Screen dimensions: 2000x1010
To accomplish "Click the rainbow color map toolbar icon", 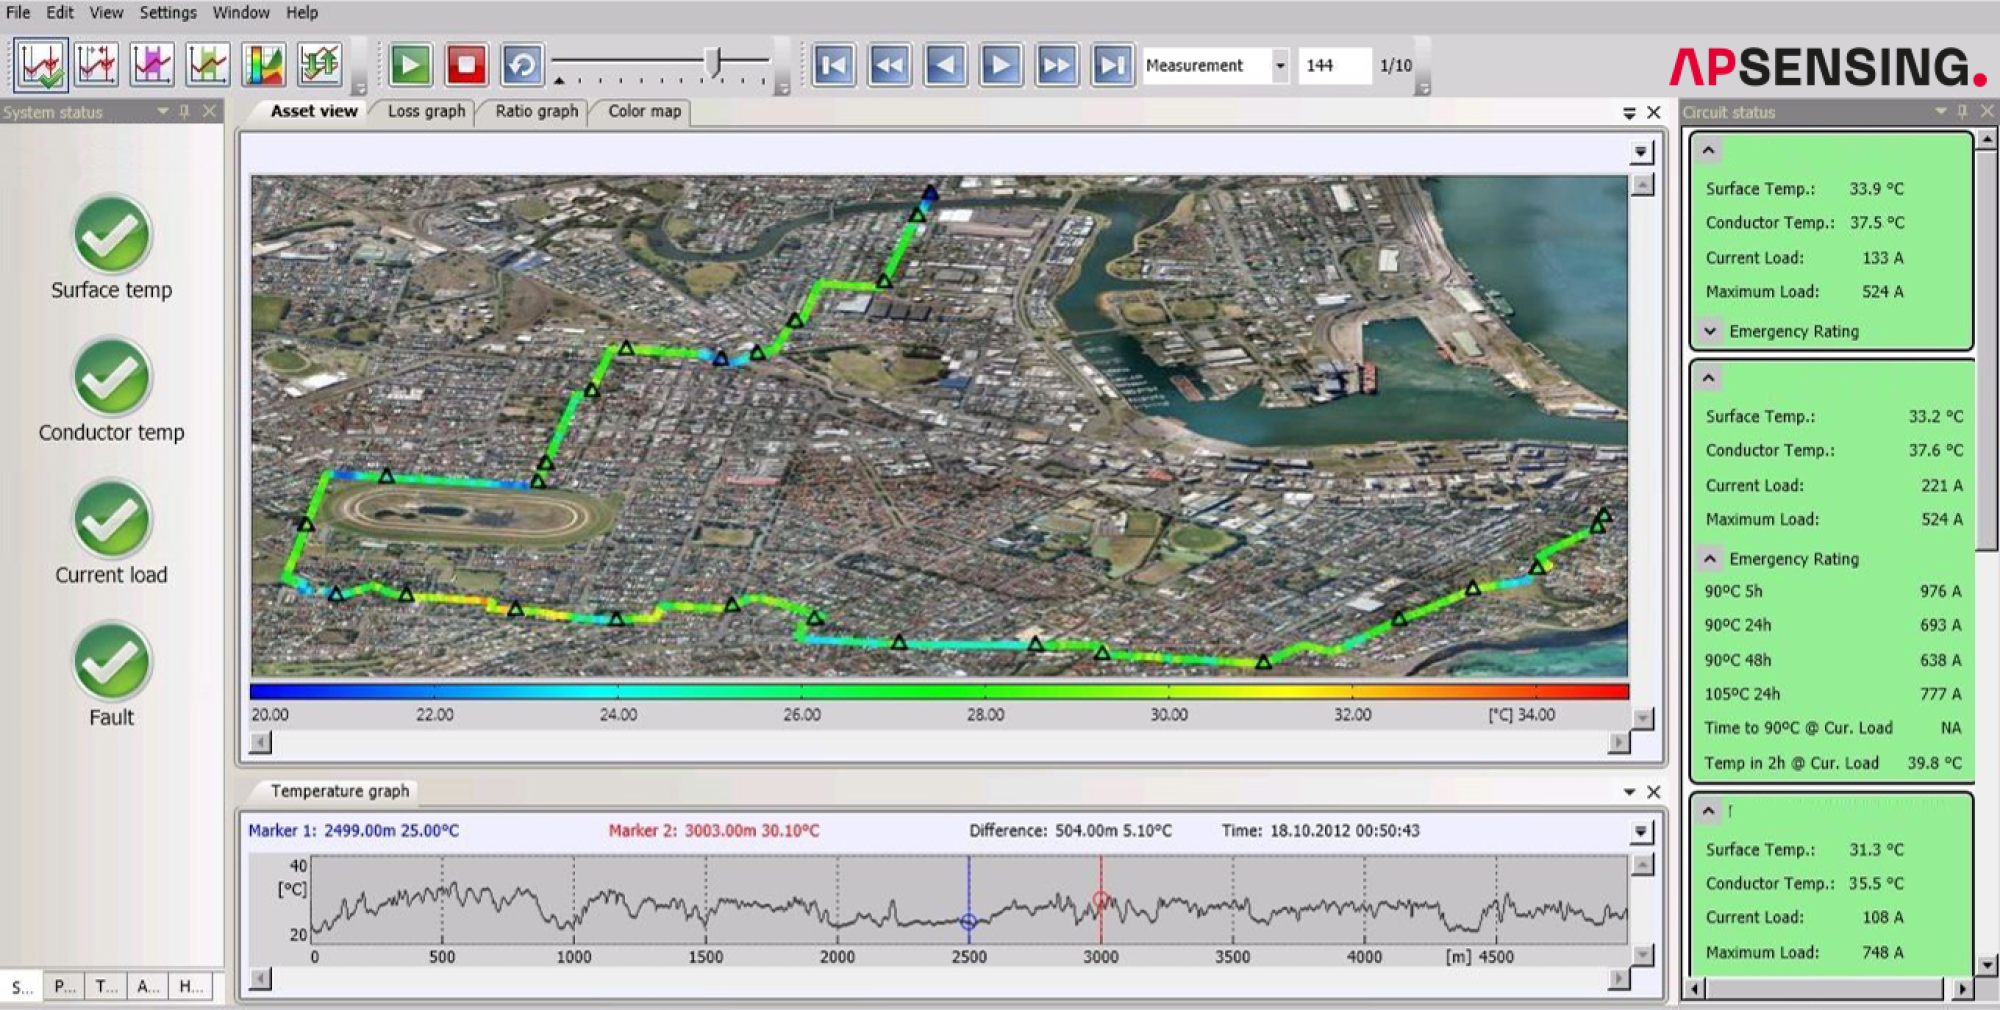I will point(264,66).
